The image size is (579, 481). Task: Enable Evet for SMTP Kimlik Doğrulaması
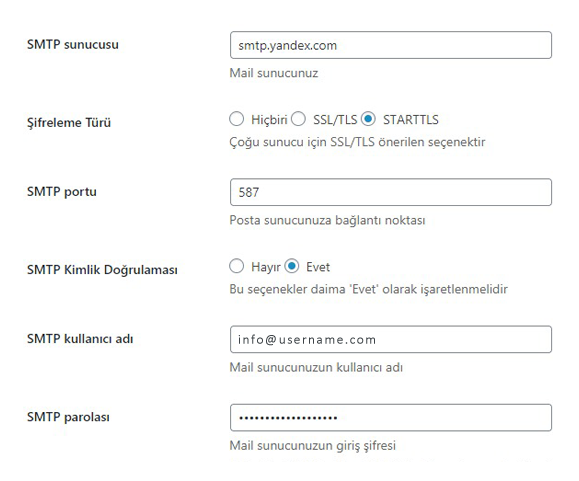tap(292, 266)
